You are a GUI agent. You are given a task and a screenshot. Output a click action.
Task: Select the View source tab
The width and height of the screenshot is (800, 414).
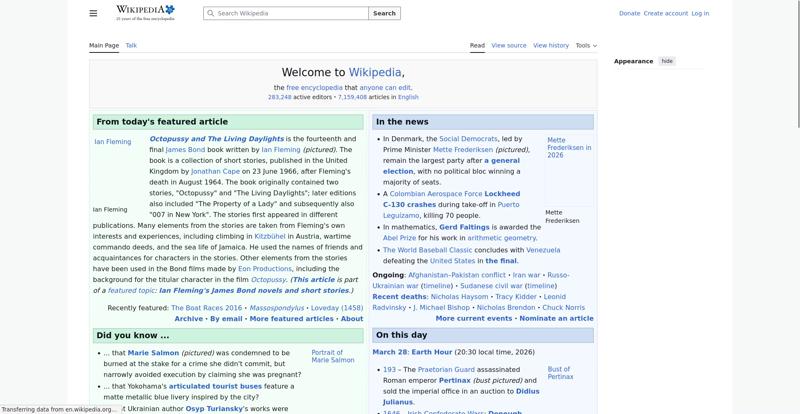[508, 45]
